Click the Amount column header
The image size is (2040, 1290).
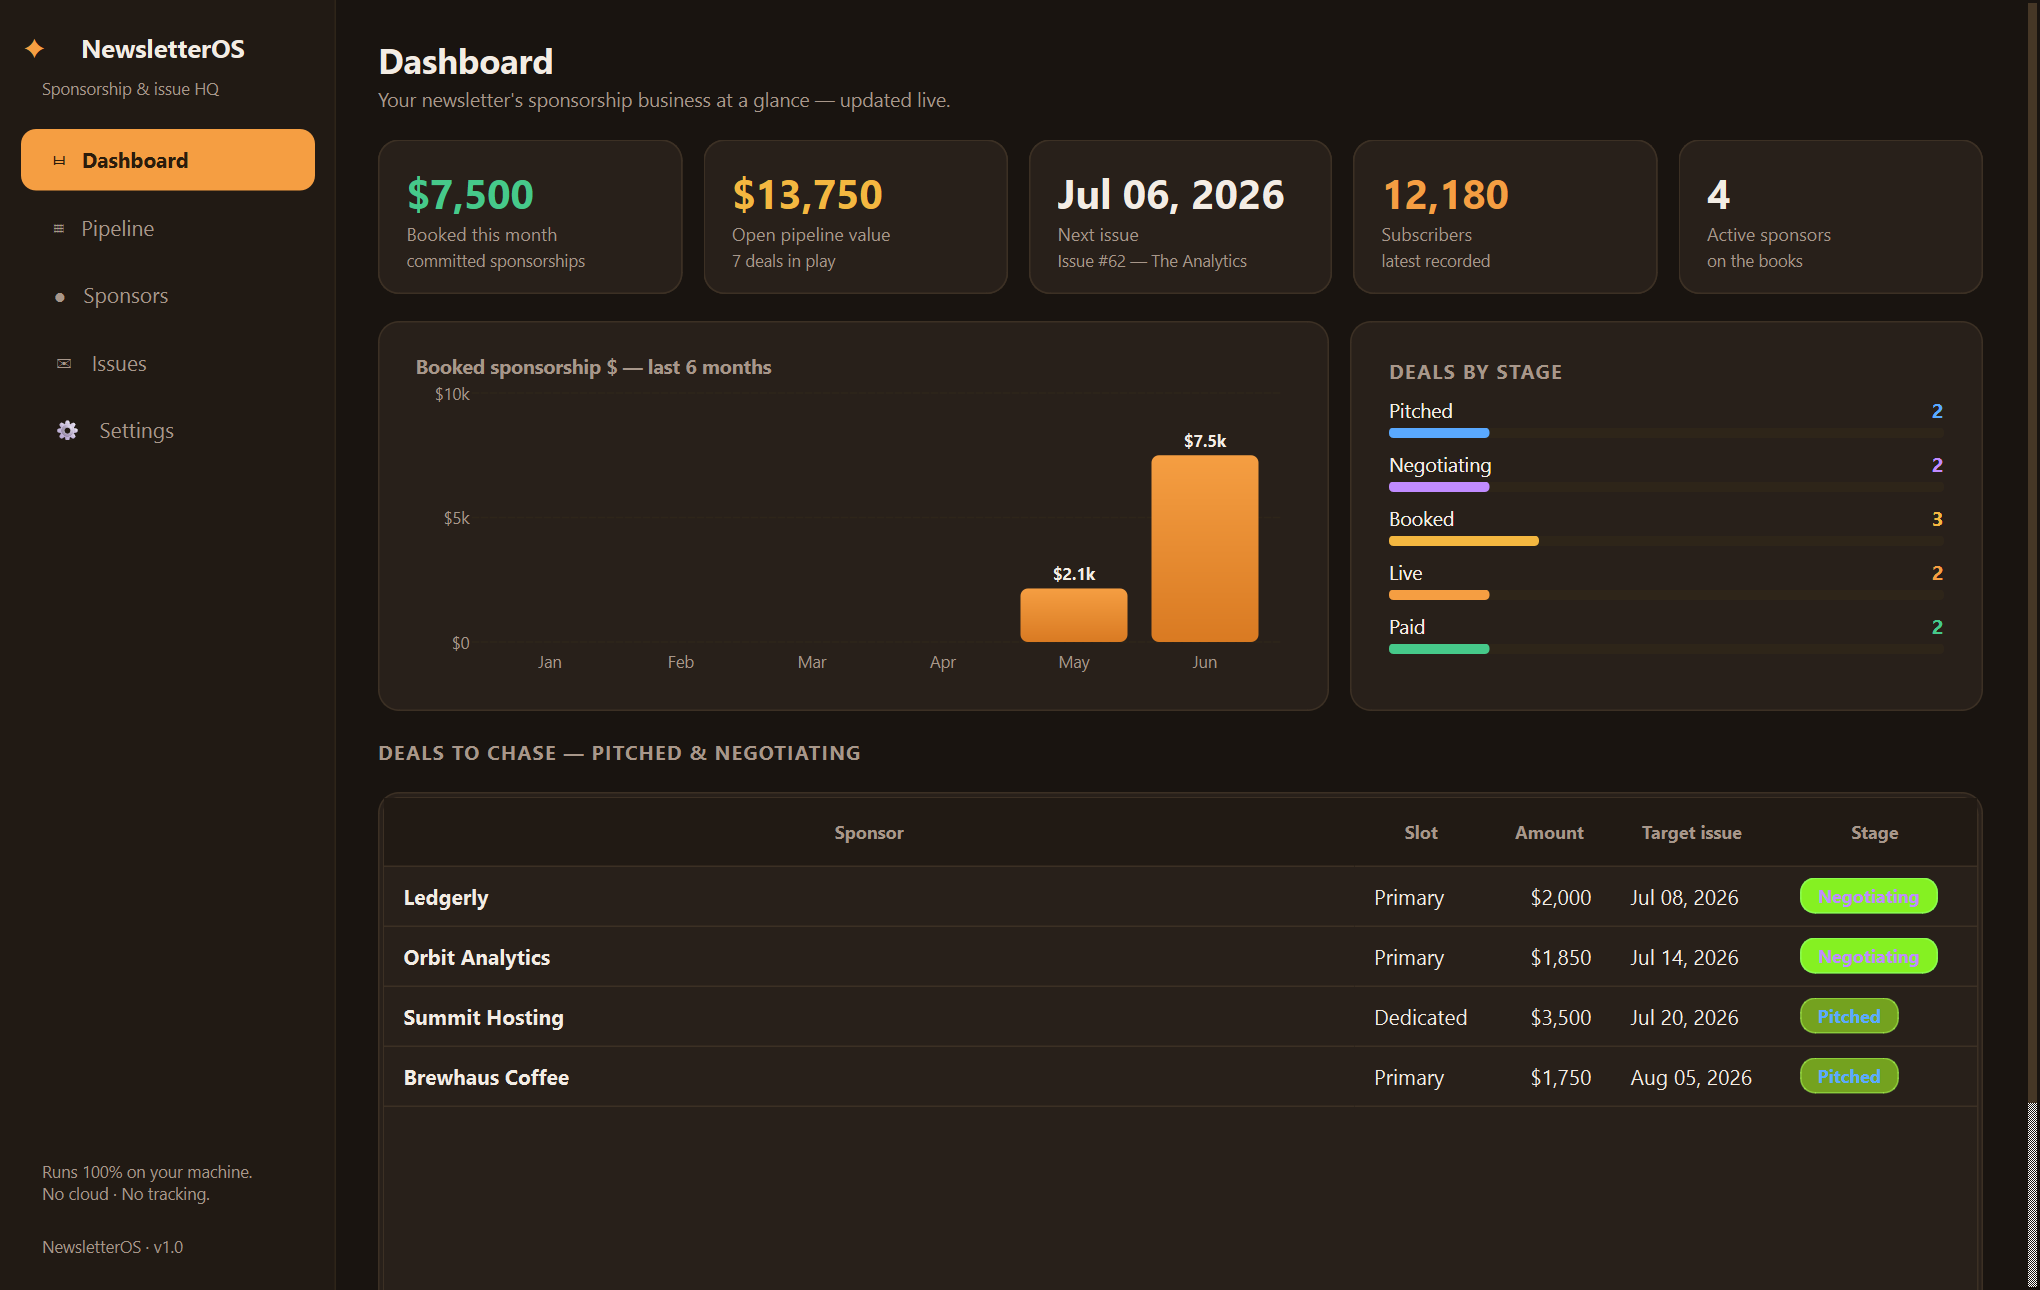tap(1549, 833)
